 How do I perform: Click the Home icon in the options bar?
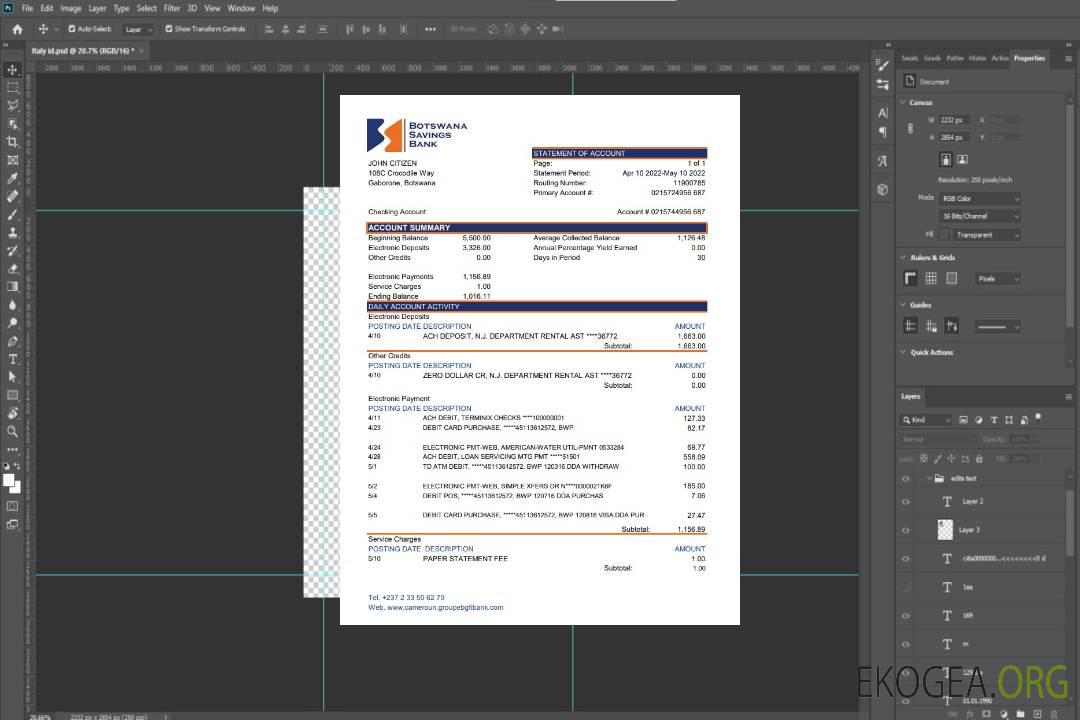click(x=17, y=29)
